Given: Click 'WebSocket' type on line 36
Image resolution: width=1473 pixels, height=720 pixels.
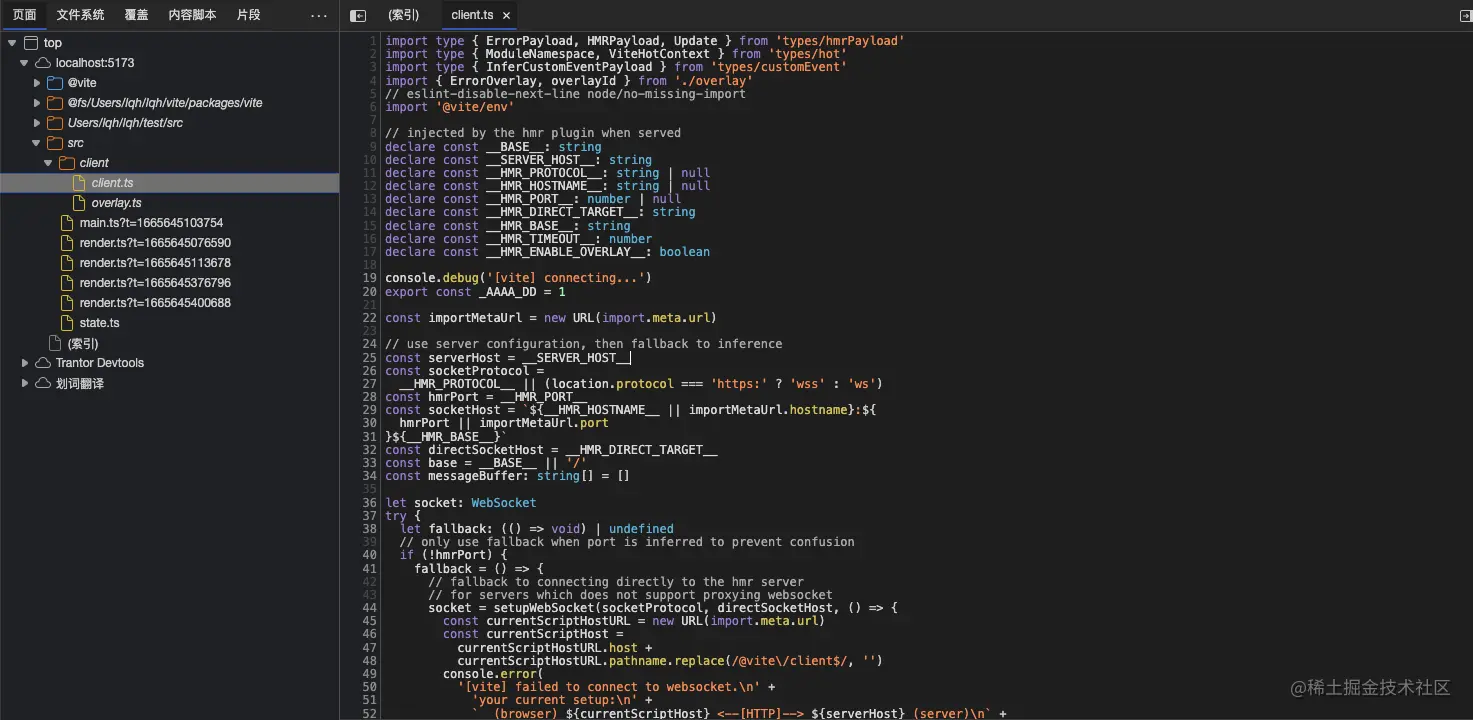Looking at the screenshot, I should (504, 503).
